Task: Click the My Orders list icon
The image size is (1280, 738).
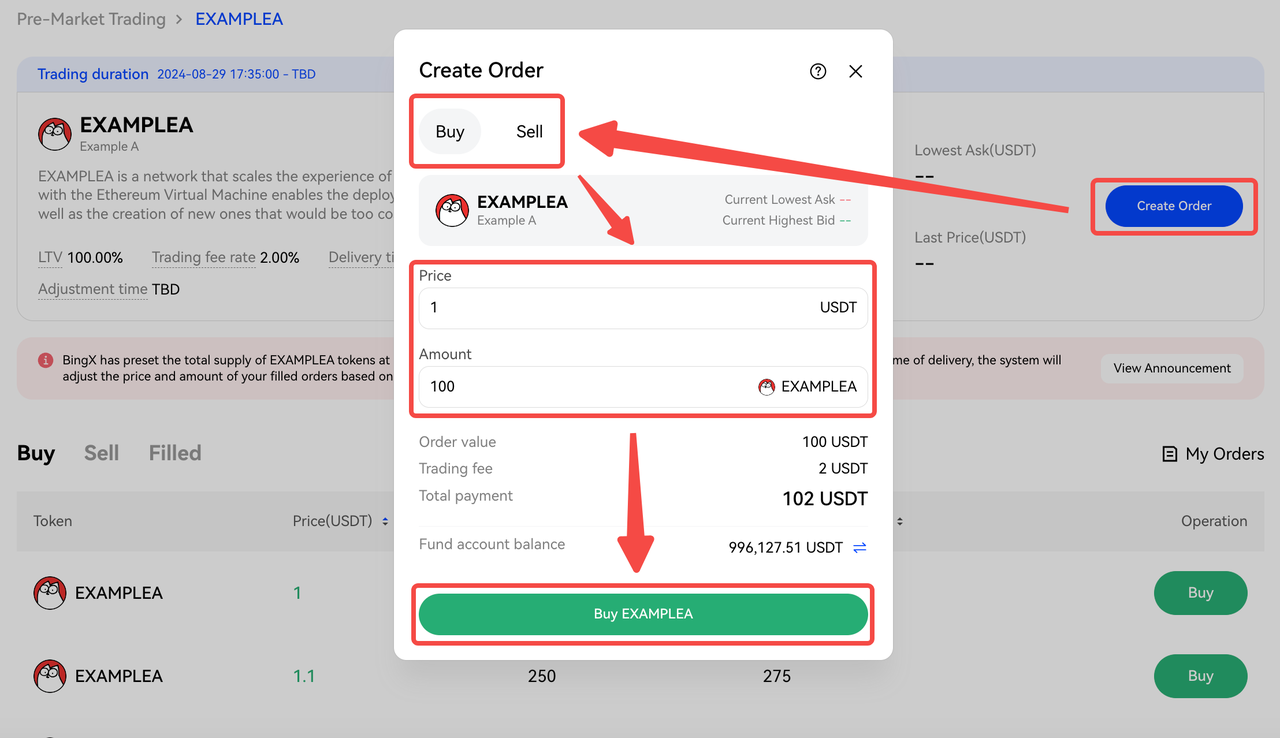Action: [x=1169, y=454]
